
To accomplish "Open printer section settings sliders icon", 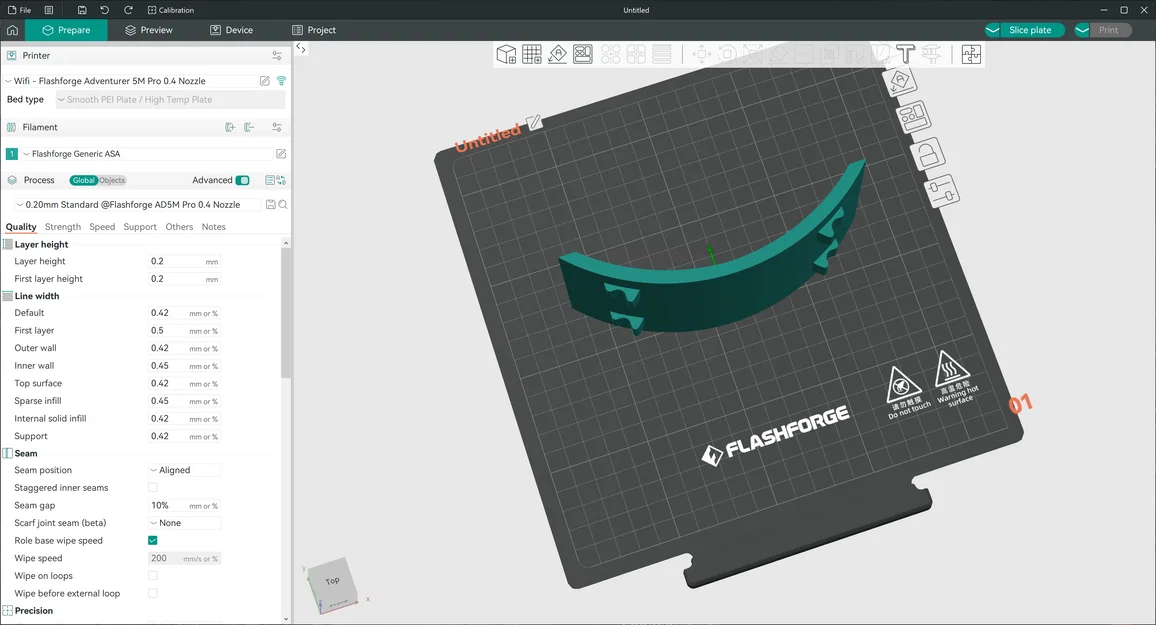I will click(x=276, y=56).
